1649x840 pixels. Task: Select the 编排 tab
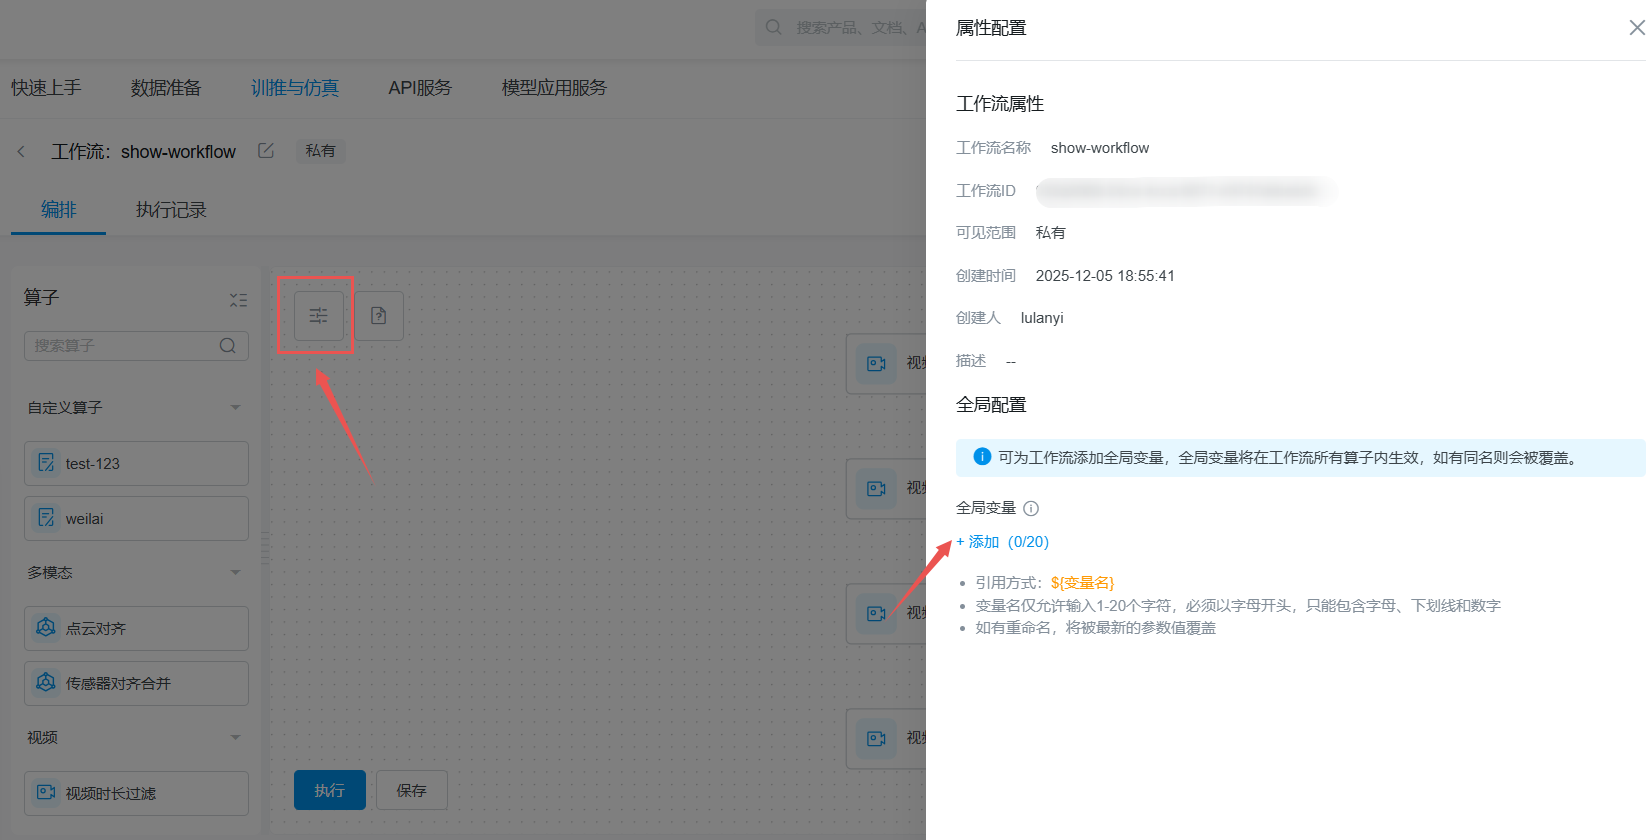point(58,210)
